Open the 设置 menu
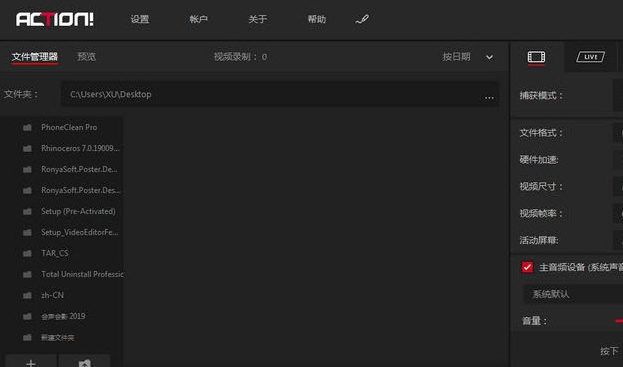Image resolution: width=623 pixels, height=367 pixels. (x=140, y=19)
